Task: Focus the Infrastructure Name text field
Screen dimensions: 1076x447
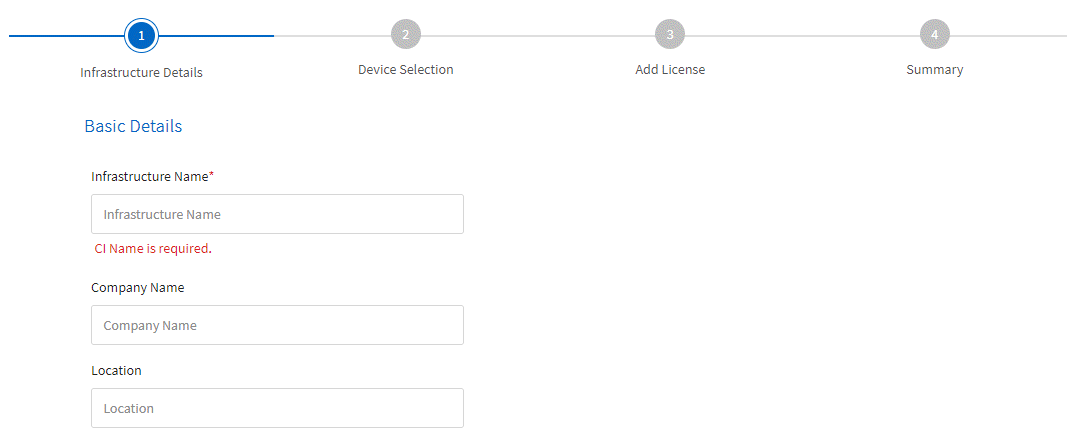Action: (277, 214)
